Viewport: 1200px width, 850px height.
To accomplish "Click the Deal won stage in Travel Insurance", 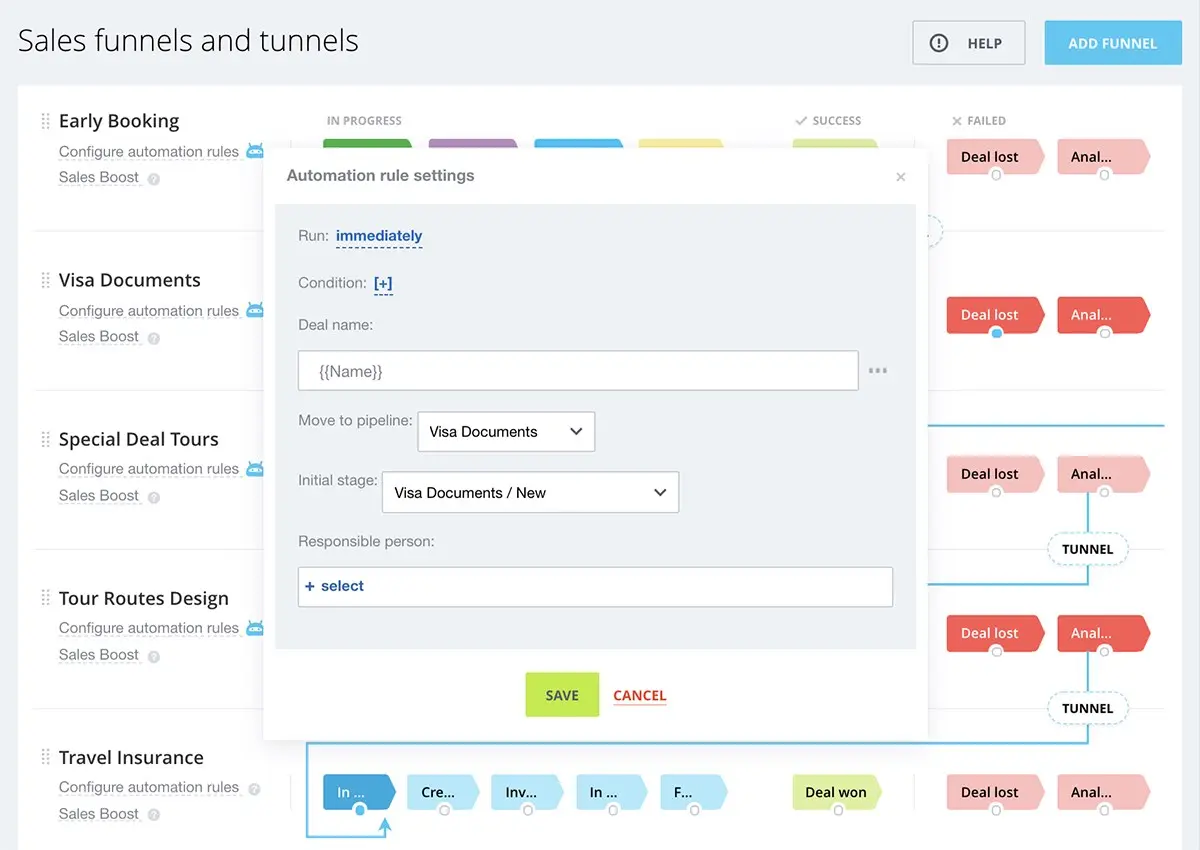I will pos(836,792).
